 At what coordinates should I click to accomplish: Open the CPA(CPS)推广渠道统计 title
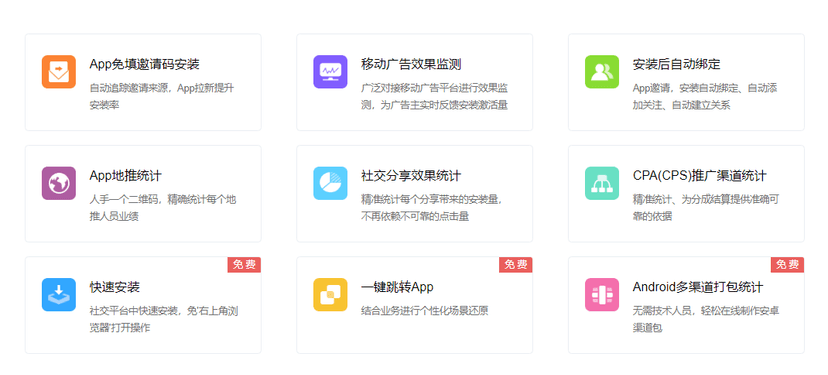coord(699,176)
